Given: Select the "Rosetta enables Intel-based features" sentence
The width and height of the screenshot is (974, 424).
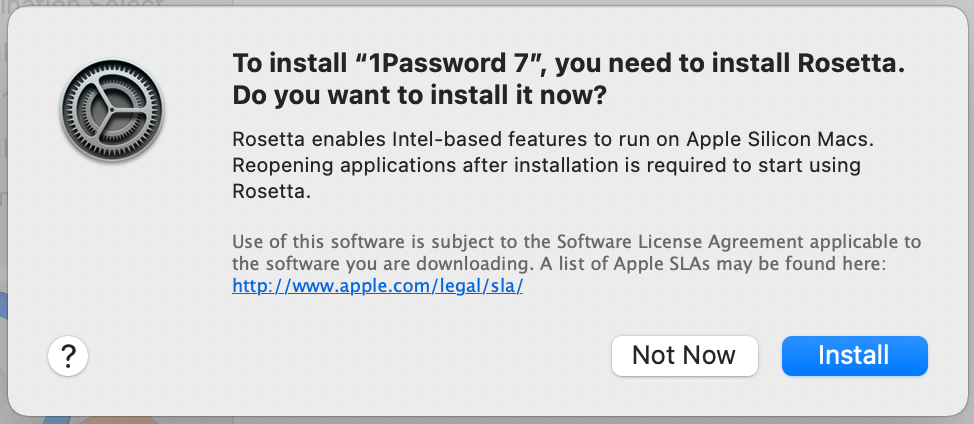Looking at the screenshot, I should (x=553, y=140).
